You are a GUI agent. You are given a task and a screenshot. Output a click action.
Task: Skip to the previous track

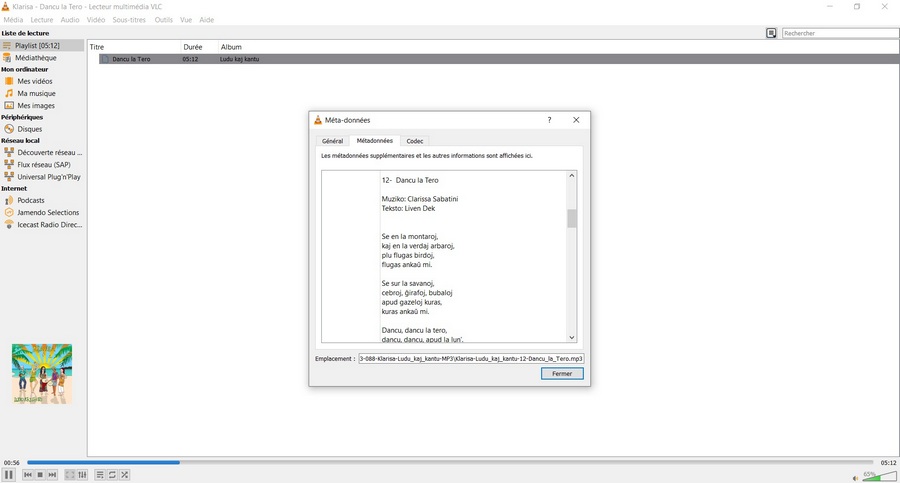click(28, 475)
